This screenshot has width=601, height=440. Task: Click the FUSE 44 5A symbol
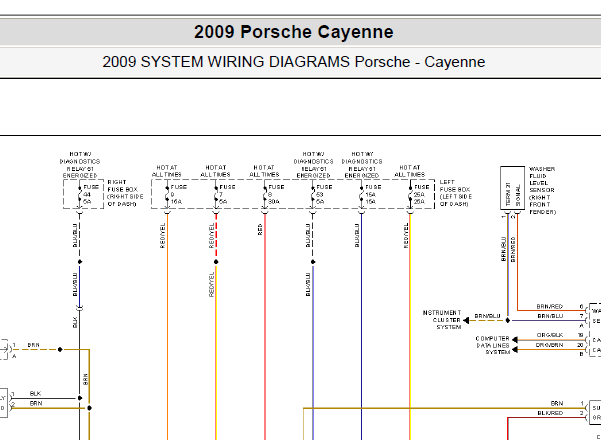80,194
